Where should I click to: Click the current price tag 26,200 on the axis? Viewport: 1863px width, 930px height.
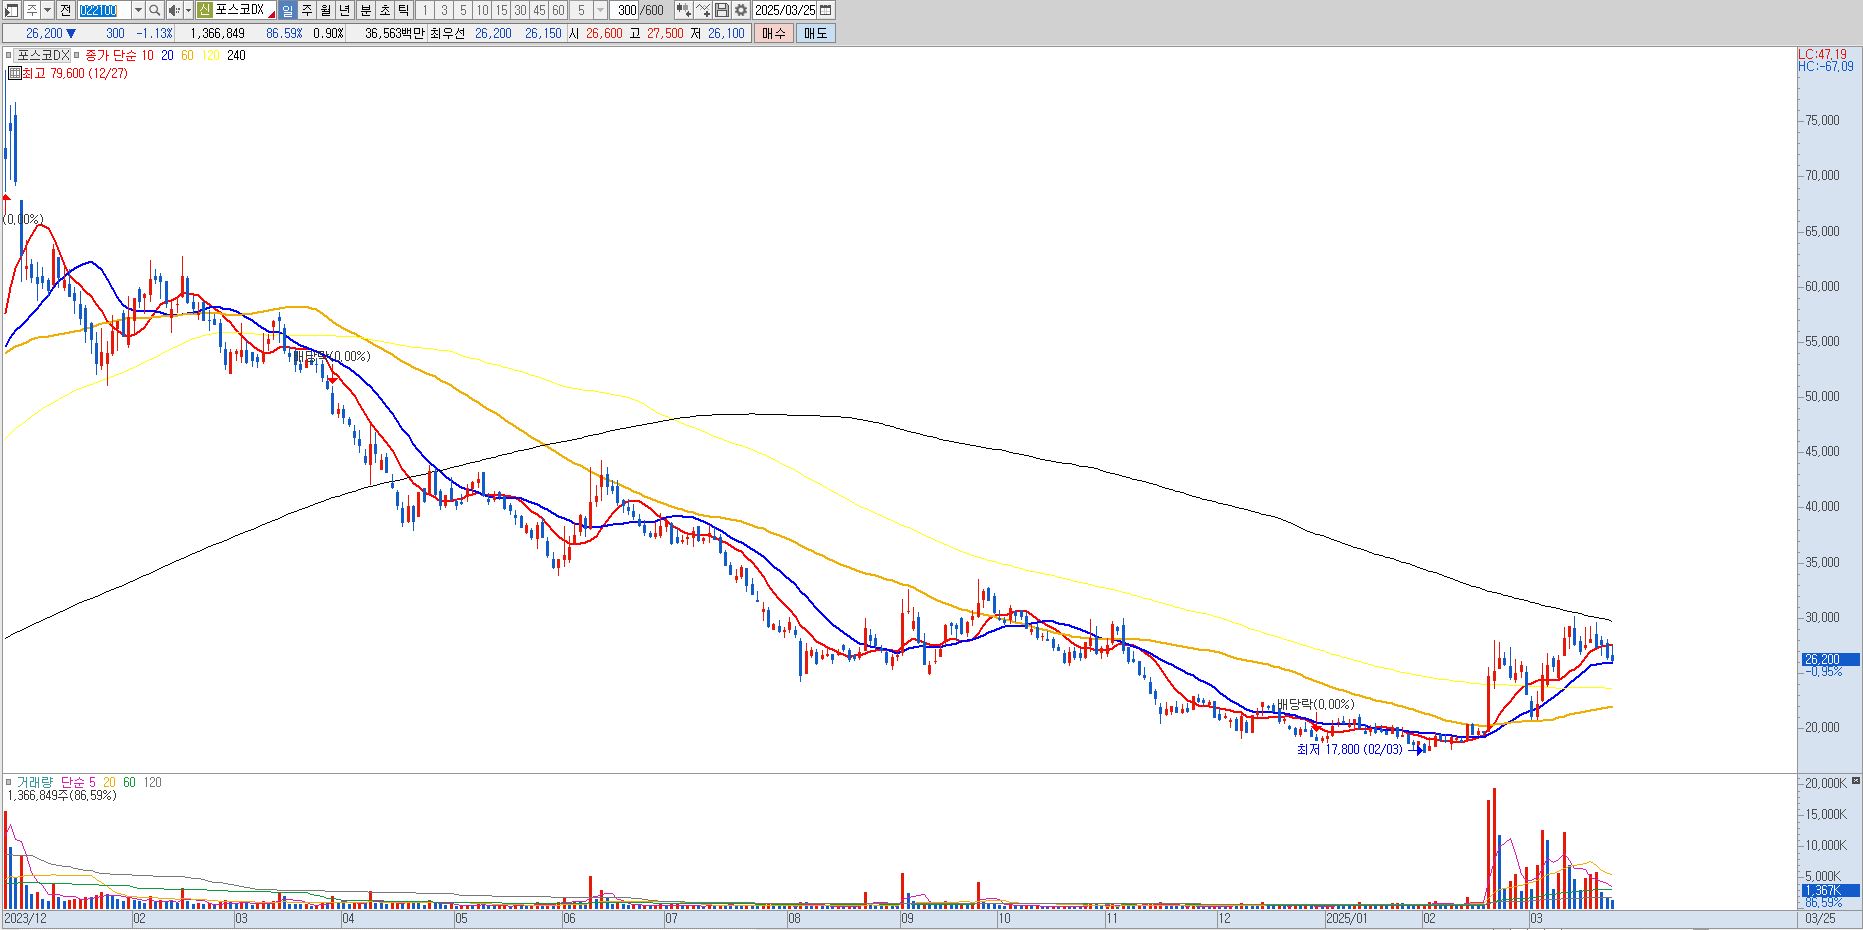pos(1830,659)
